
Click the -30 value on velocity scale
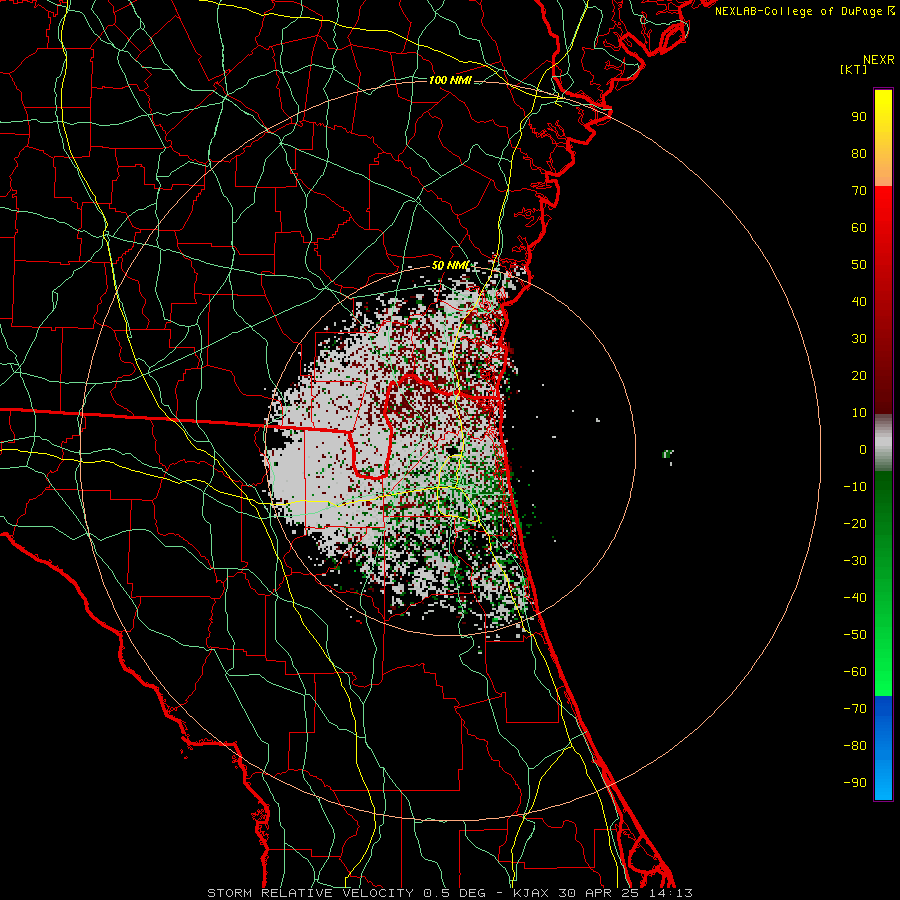855,561
